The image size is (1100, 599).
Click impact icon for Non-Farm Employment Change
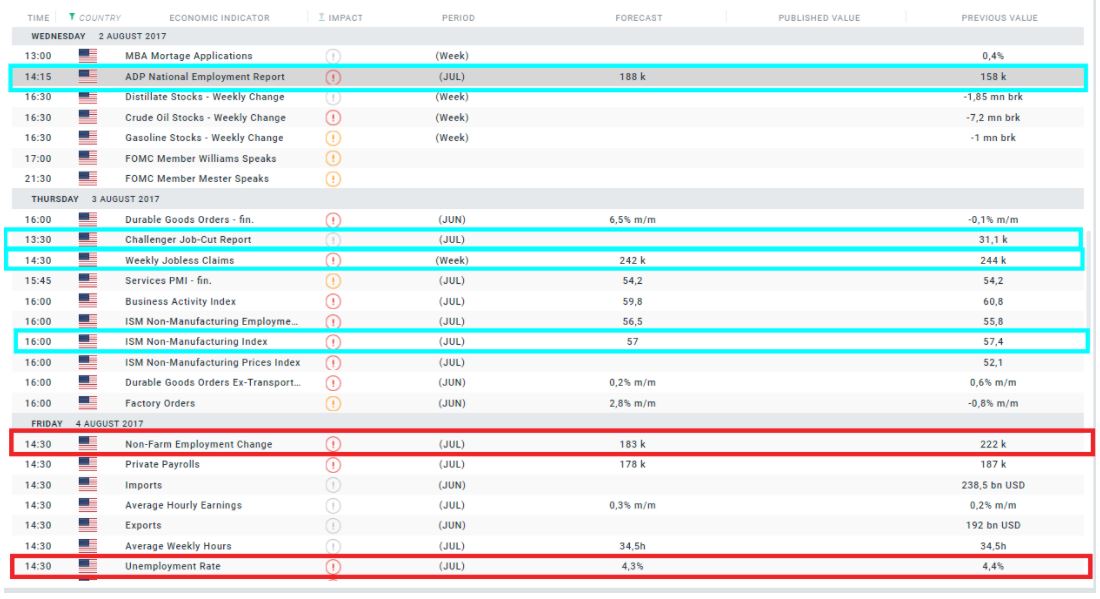pyautogui.click(x=333, y=445)
